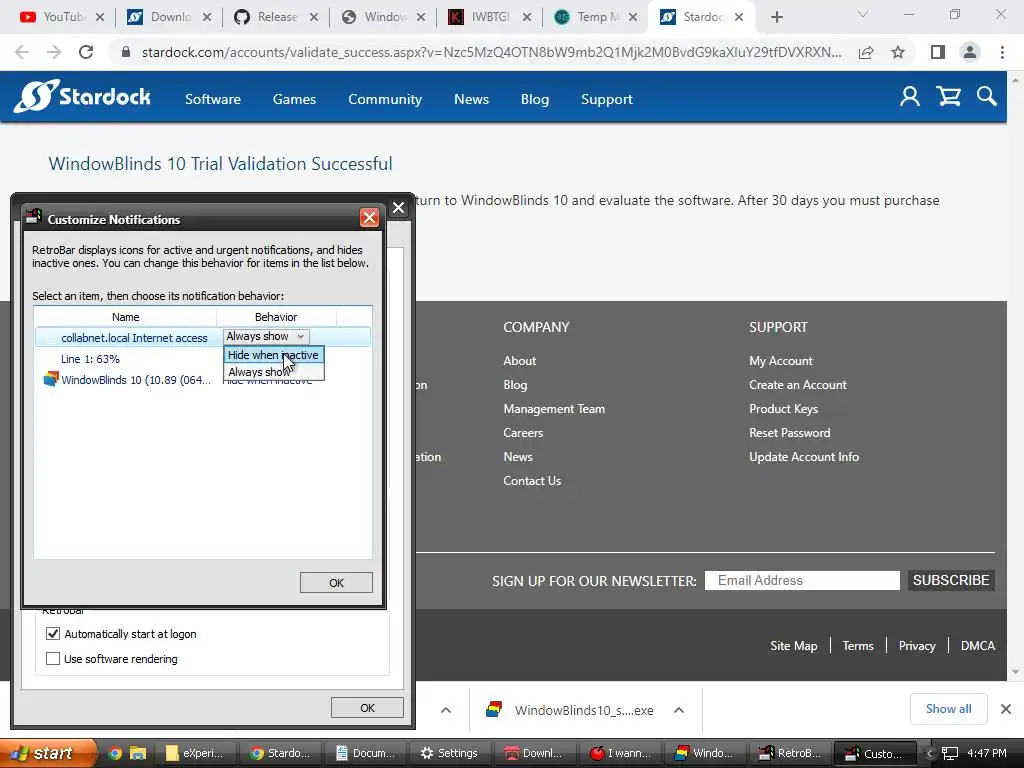Click OK in Customize Notifications dialog

click(336, 583)
